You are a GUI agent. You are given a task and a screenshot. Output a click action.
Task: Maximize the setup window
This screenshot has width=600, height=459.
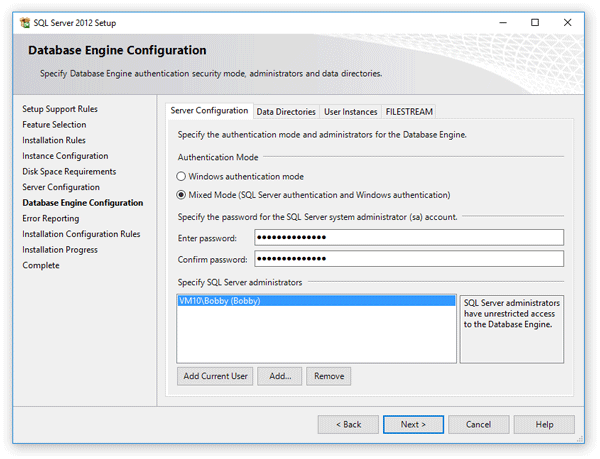(x=535, y=23)
